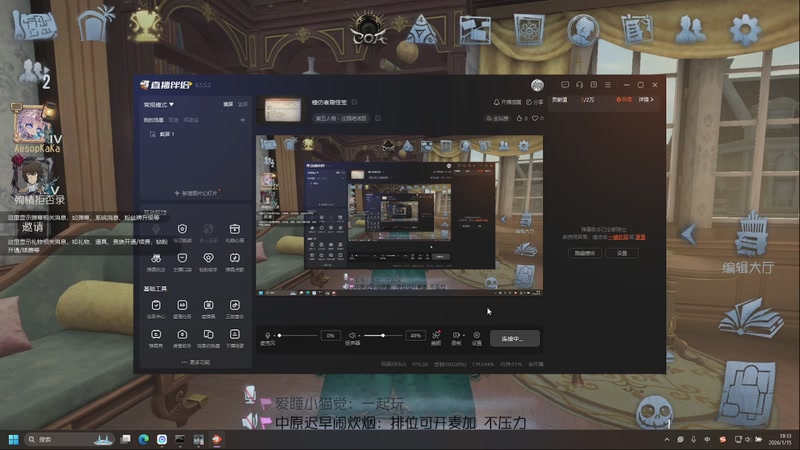
Task: Open the COA emblem in the game top bar
Action: pos(368,29)
